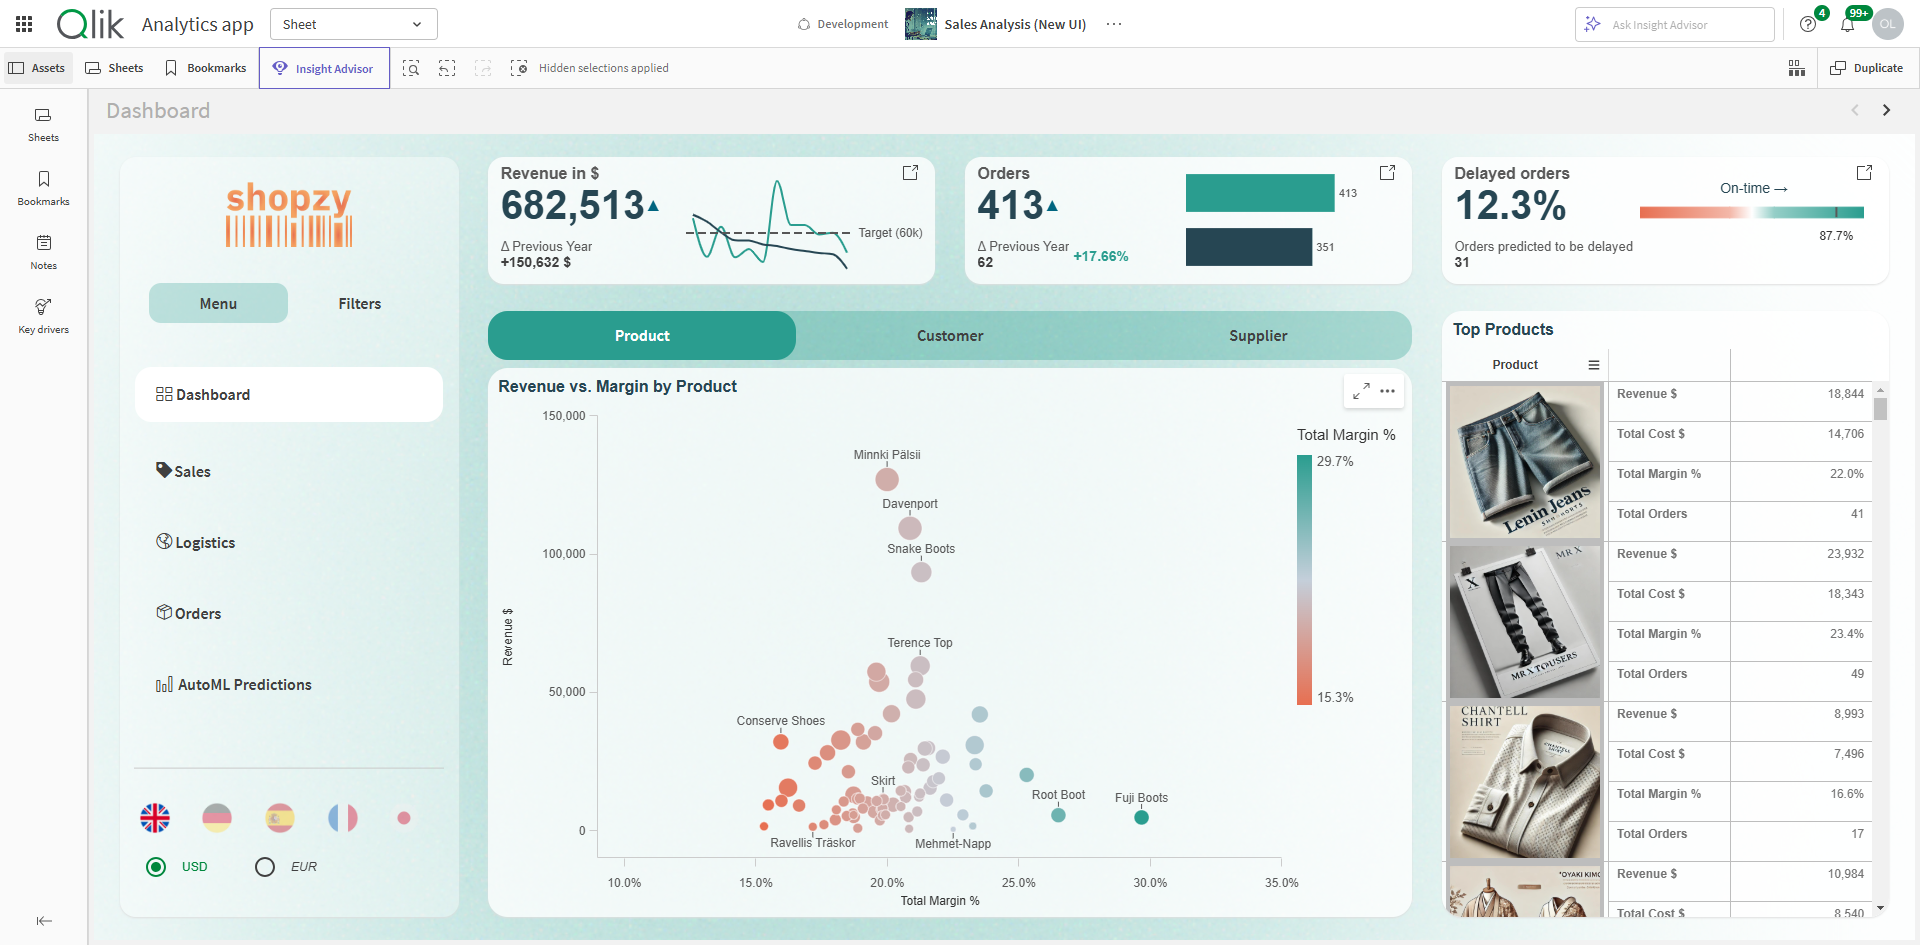
Task: Switch to the Product tab
Action: click(642, 336)
